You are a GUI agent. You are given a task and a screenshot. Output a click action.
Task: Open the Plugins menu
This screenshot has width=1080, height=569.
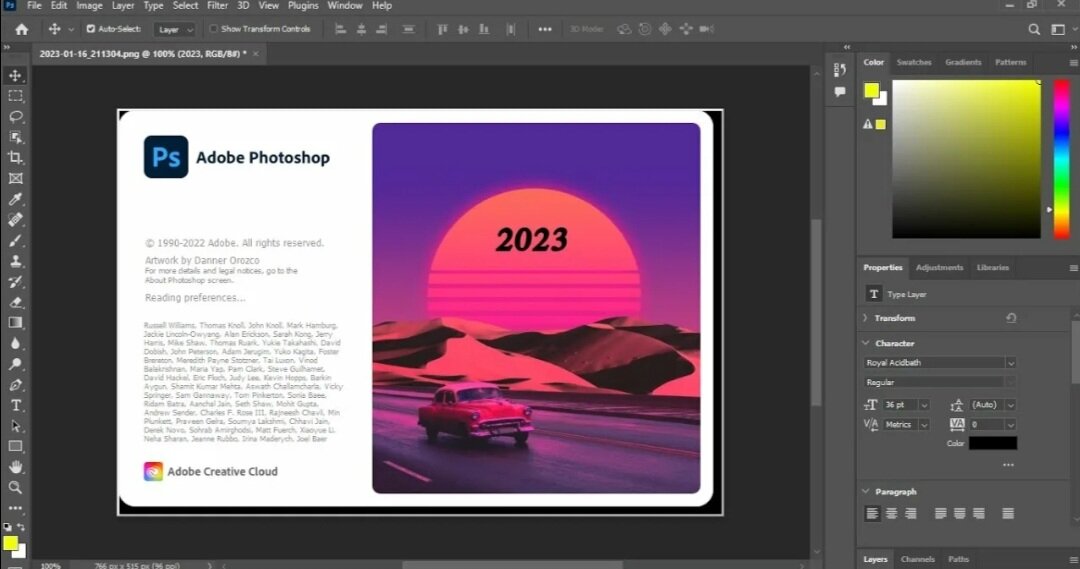click(x=303, y=6)
